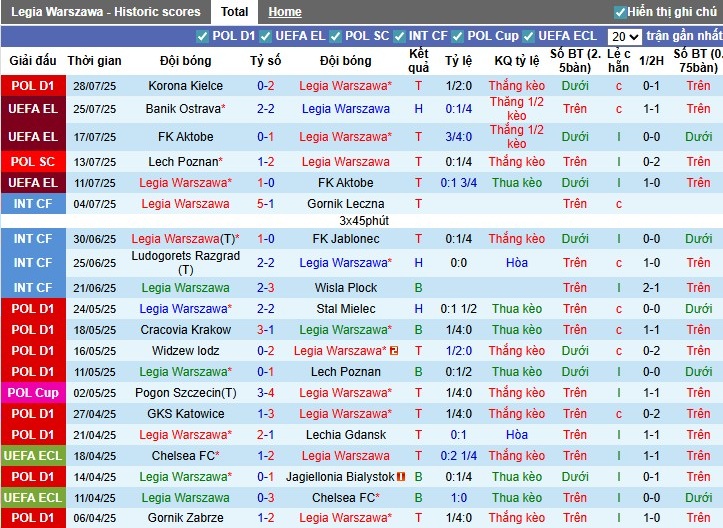Open Ludogorets Razgrad team name
Viewport: 723px width, 528px height.
coord(185,263)
